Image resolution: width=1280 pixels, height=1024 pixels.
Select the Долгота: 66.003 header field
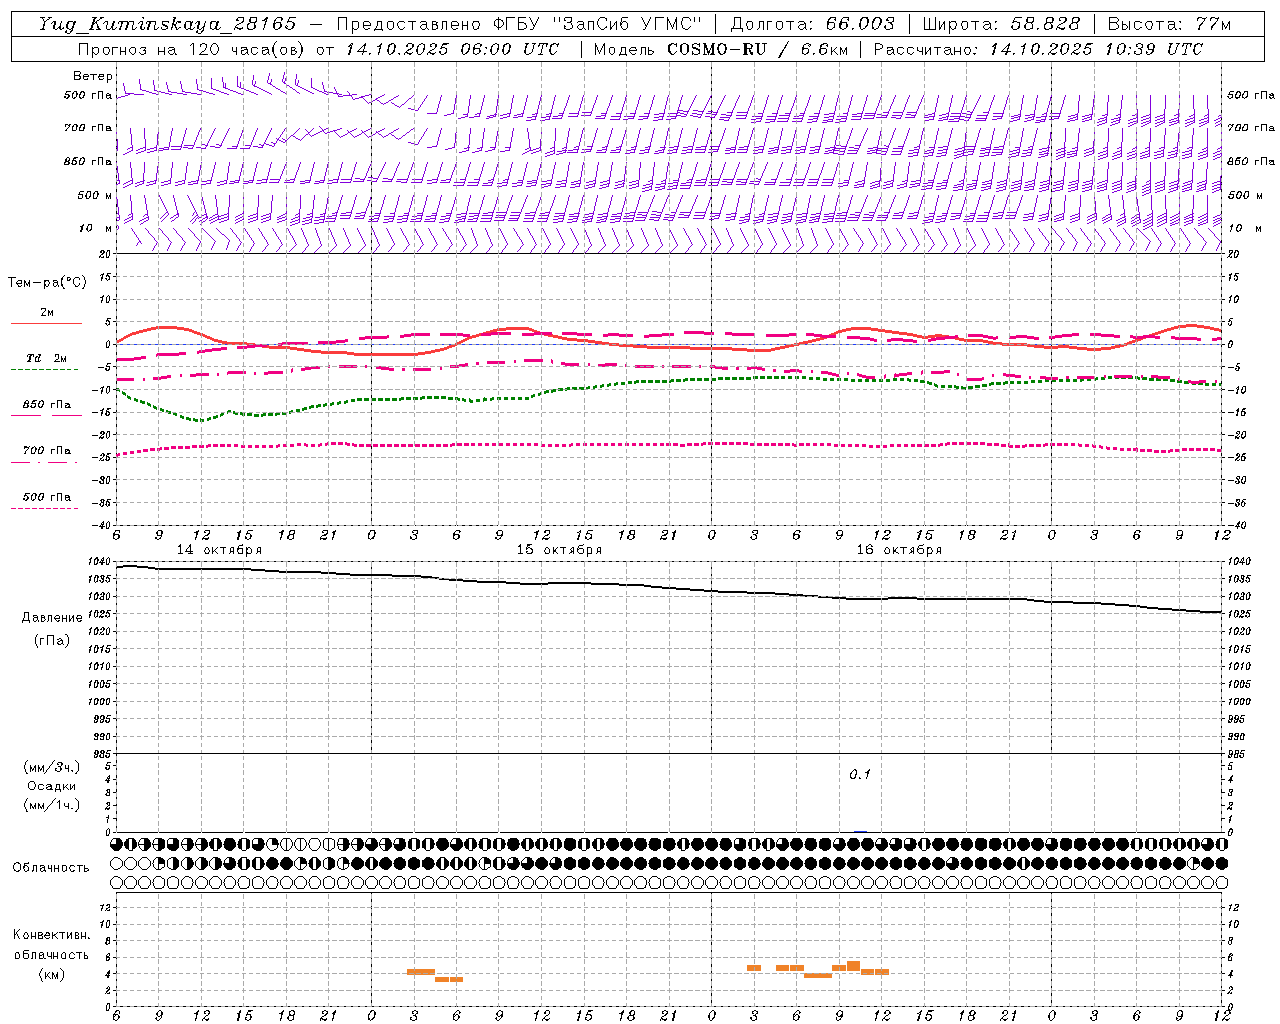pos(813,24)
